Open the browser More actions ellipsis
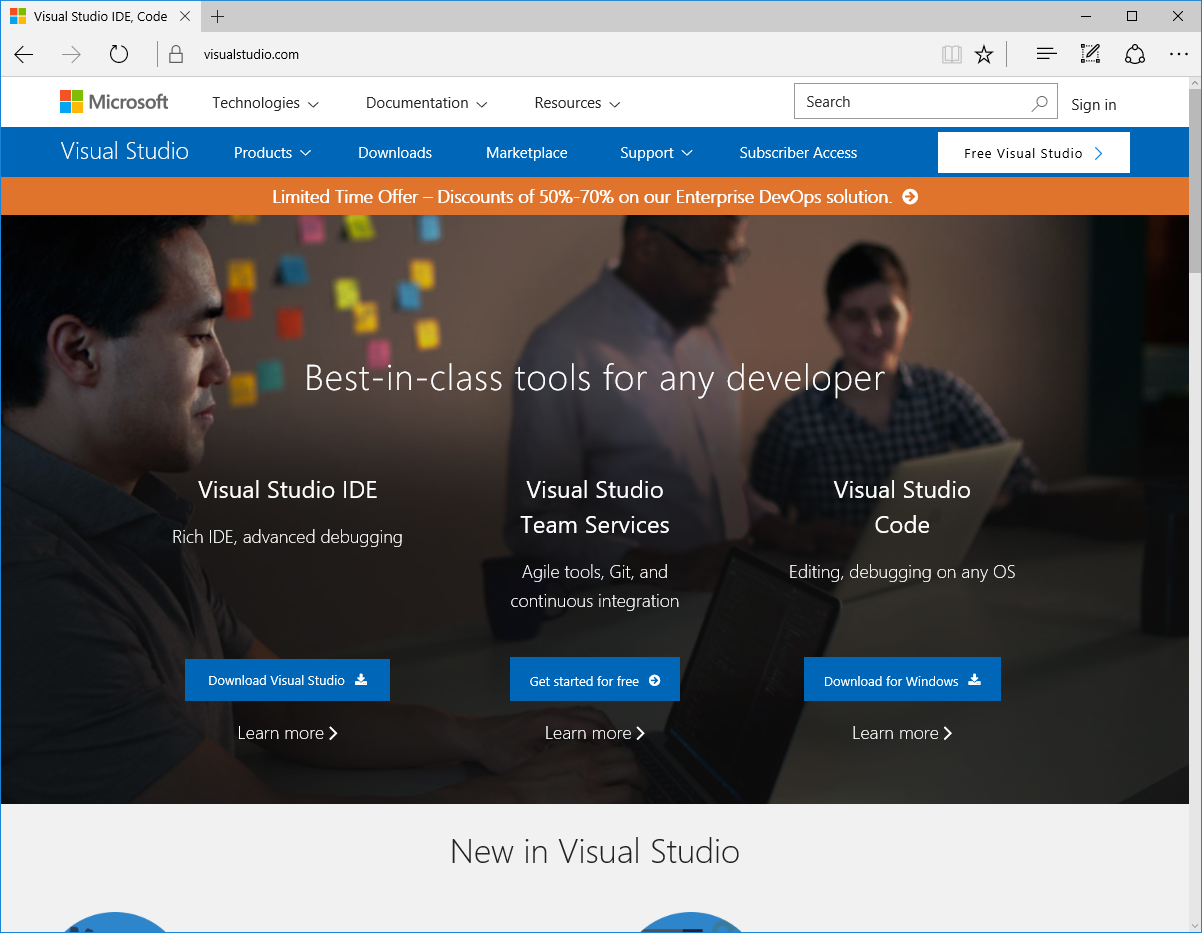The height and width of the screenshot is (933, 1202). tap(1179, 54)
